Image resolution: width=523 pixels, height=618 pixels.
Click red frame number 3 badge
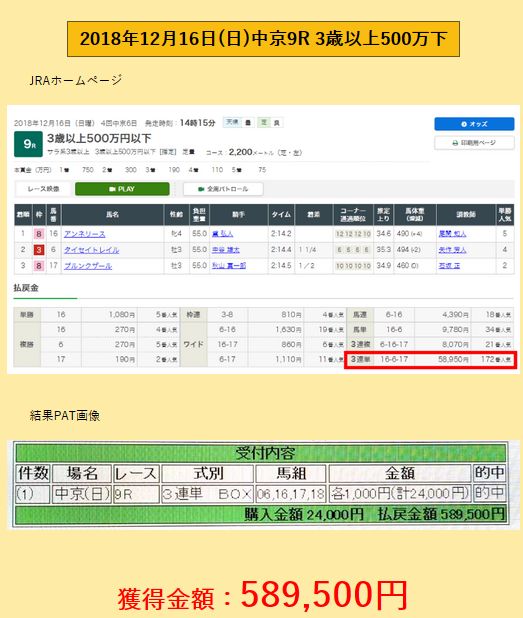[39, 250]
